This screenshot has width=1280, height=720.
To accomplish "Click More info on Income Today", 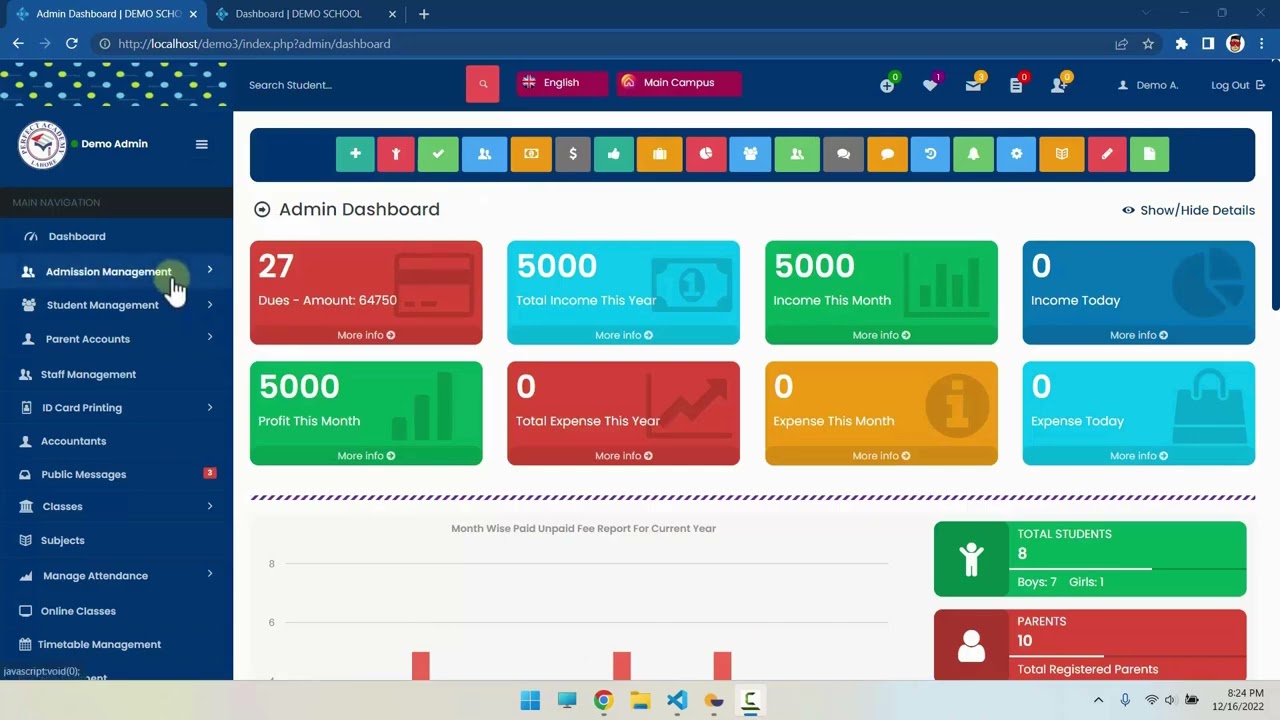I will click(1139, 335).
